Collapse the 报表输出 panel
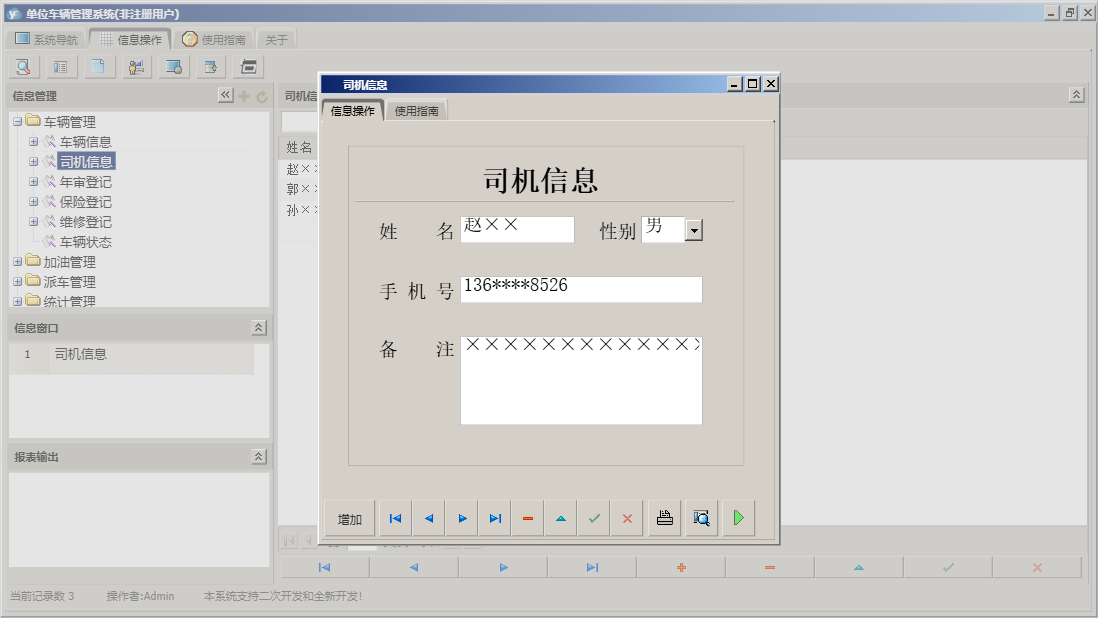The width and height of the screenshot is (1098, 618). click(258, 456)
